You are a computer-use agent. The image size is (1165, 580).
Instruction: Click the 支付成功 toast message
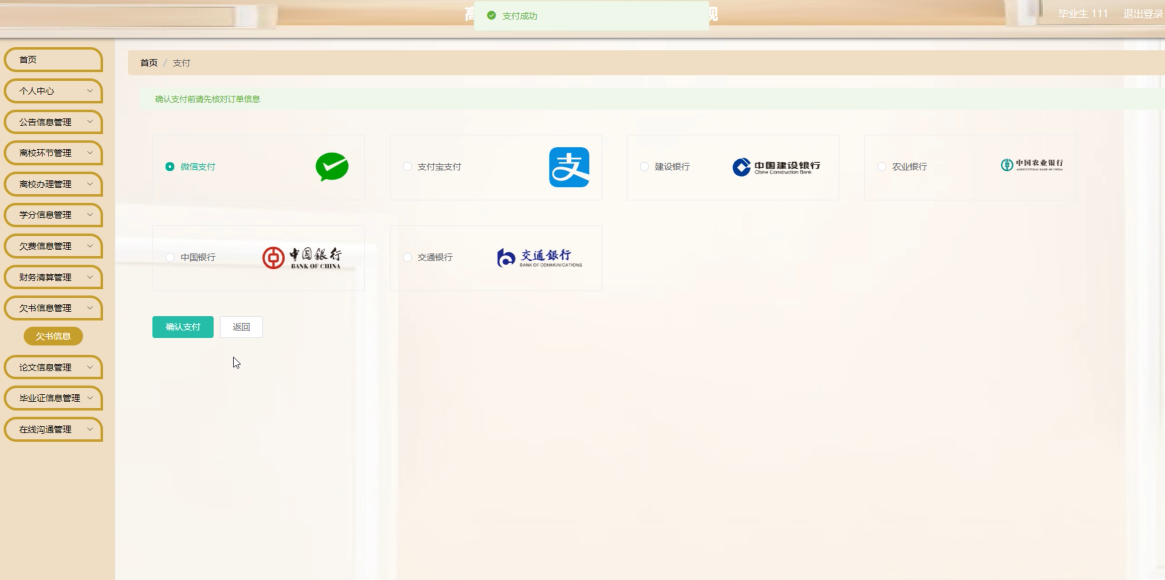coord(591,16)
